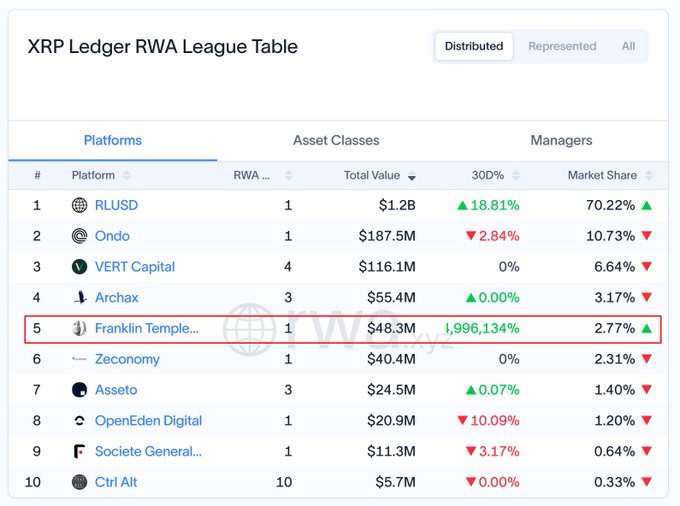Screen dimensions: 680x506
Task: Click the $1.2B total value cell
Action: [397, 205]
